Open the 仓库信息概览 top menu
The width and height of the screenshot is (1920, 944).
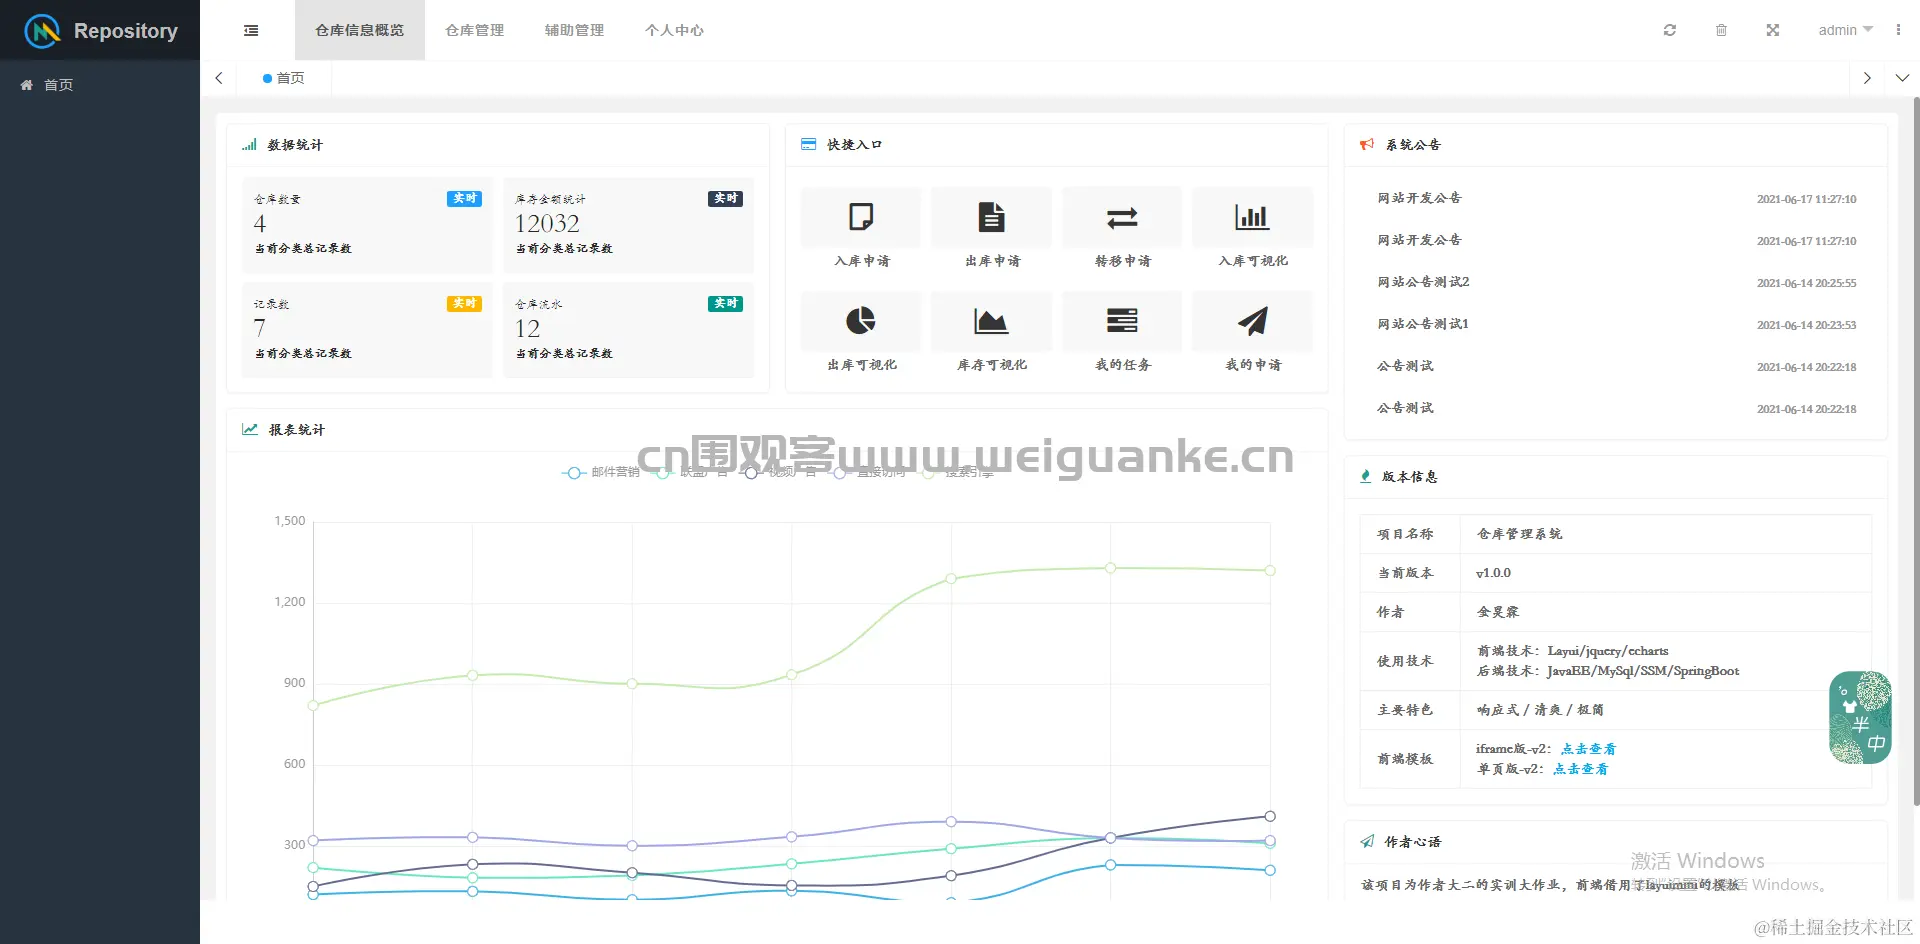point(360,30)
